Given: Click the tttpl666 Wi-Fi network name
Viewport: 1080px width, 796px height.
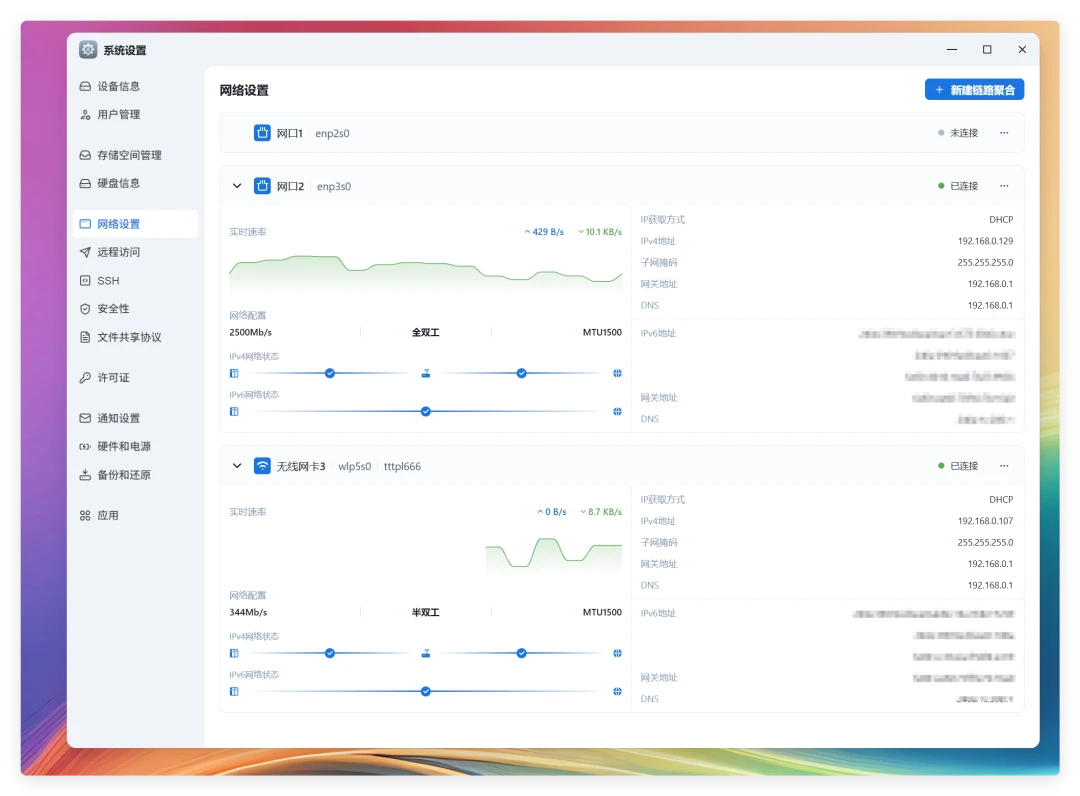Looking at the screenshot, I should pos(402,466).
